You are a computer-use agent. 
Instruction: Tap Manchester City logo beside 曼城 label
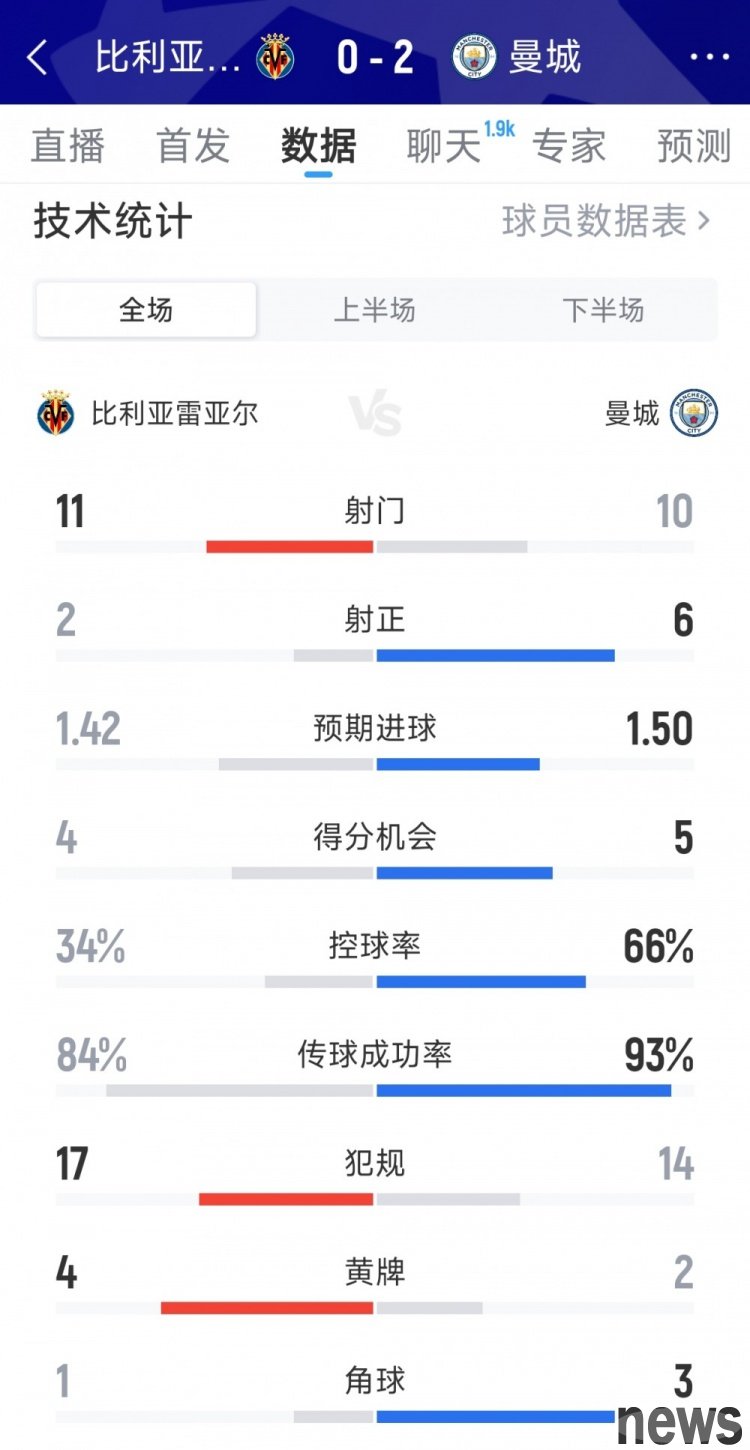pos(694,413)
